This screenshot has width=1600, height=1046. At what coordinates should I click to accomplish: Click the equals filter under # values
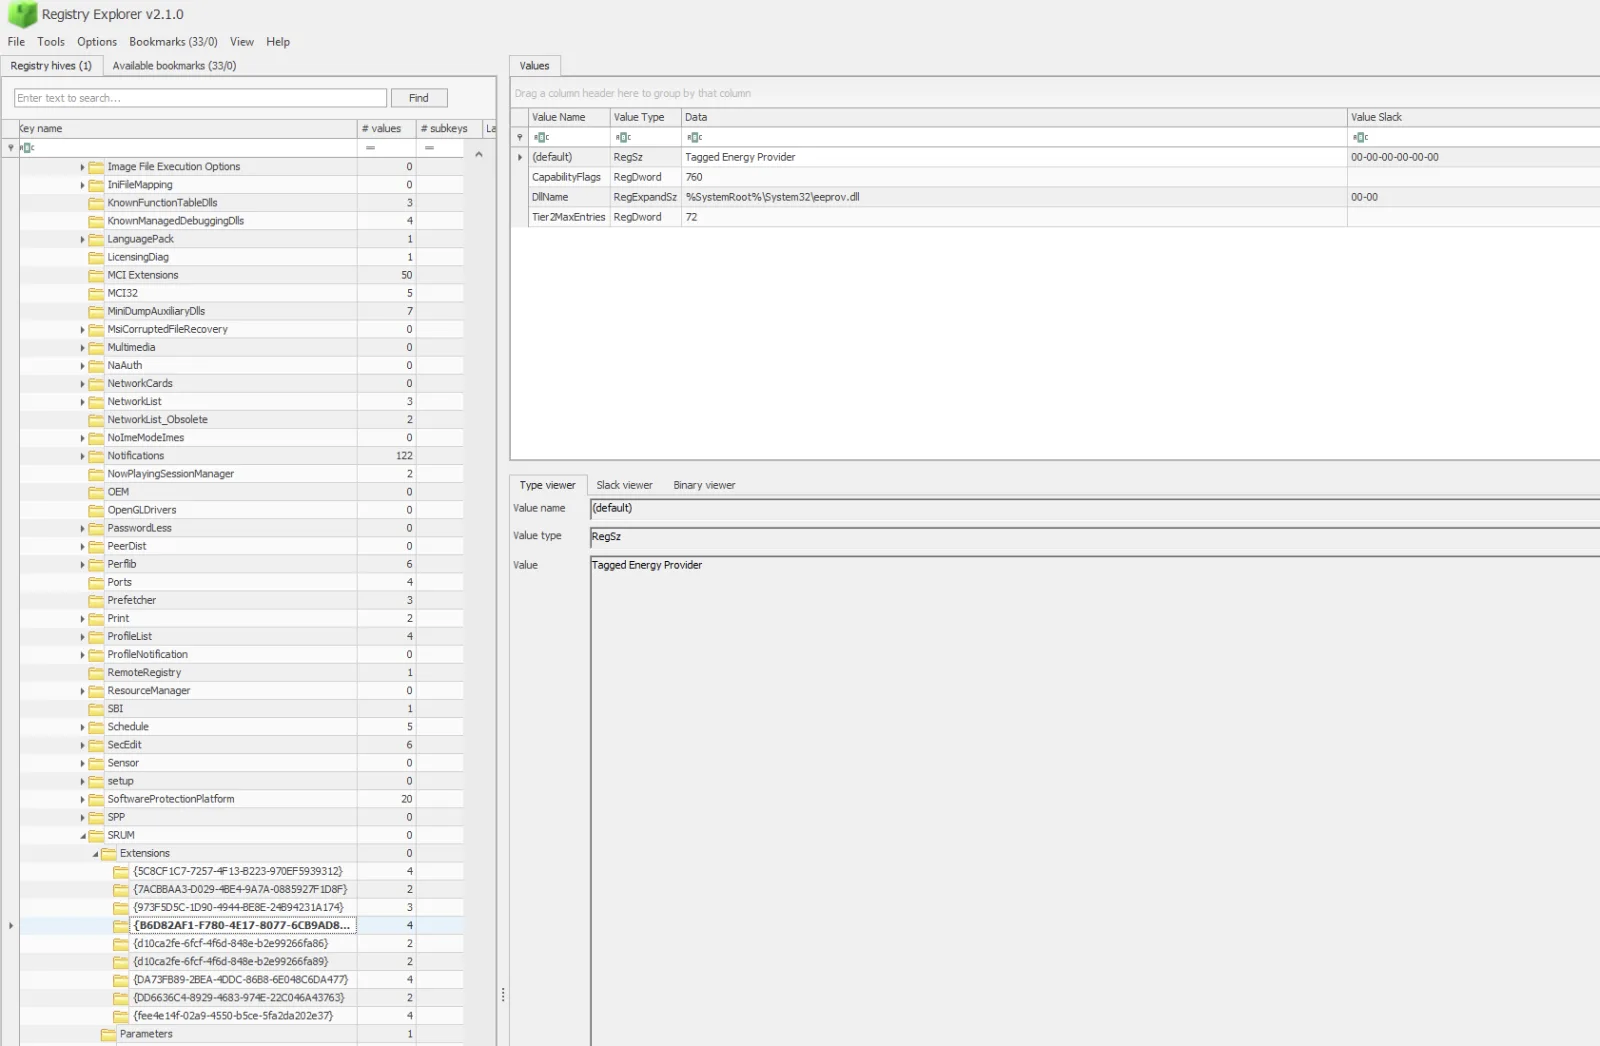coord(370,147)
